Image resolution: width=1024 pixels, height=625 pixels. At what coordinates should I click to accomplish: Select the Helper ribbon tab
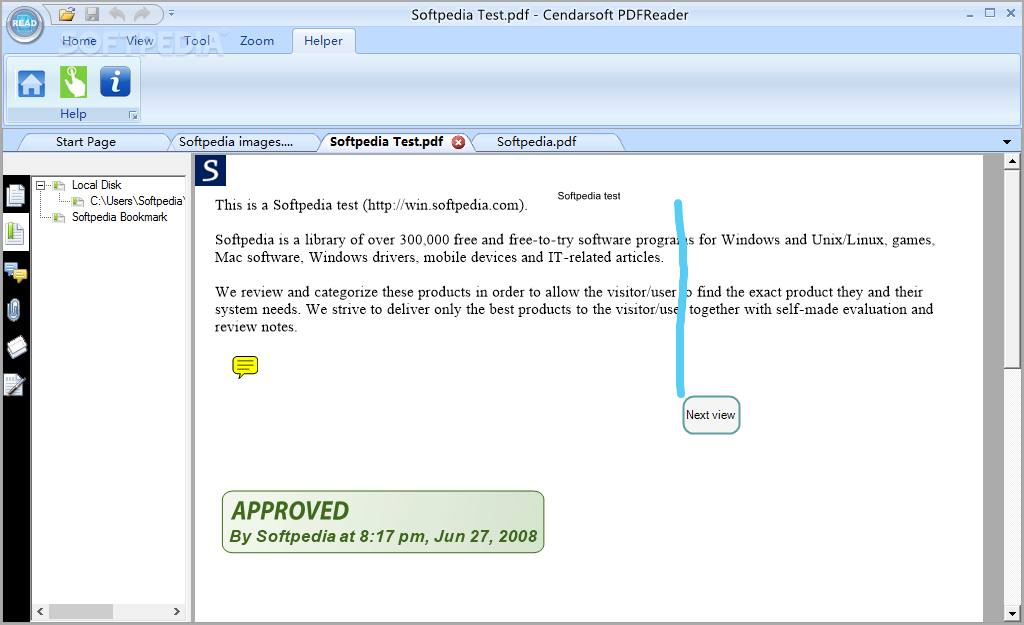click(323, 40)
